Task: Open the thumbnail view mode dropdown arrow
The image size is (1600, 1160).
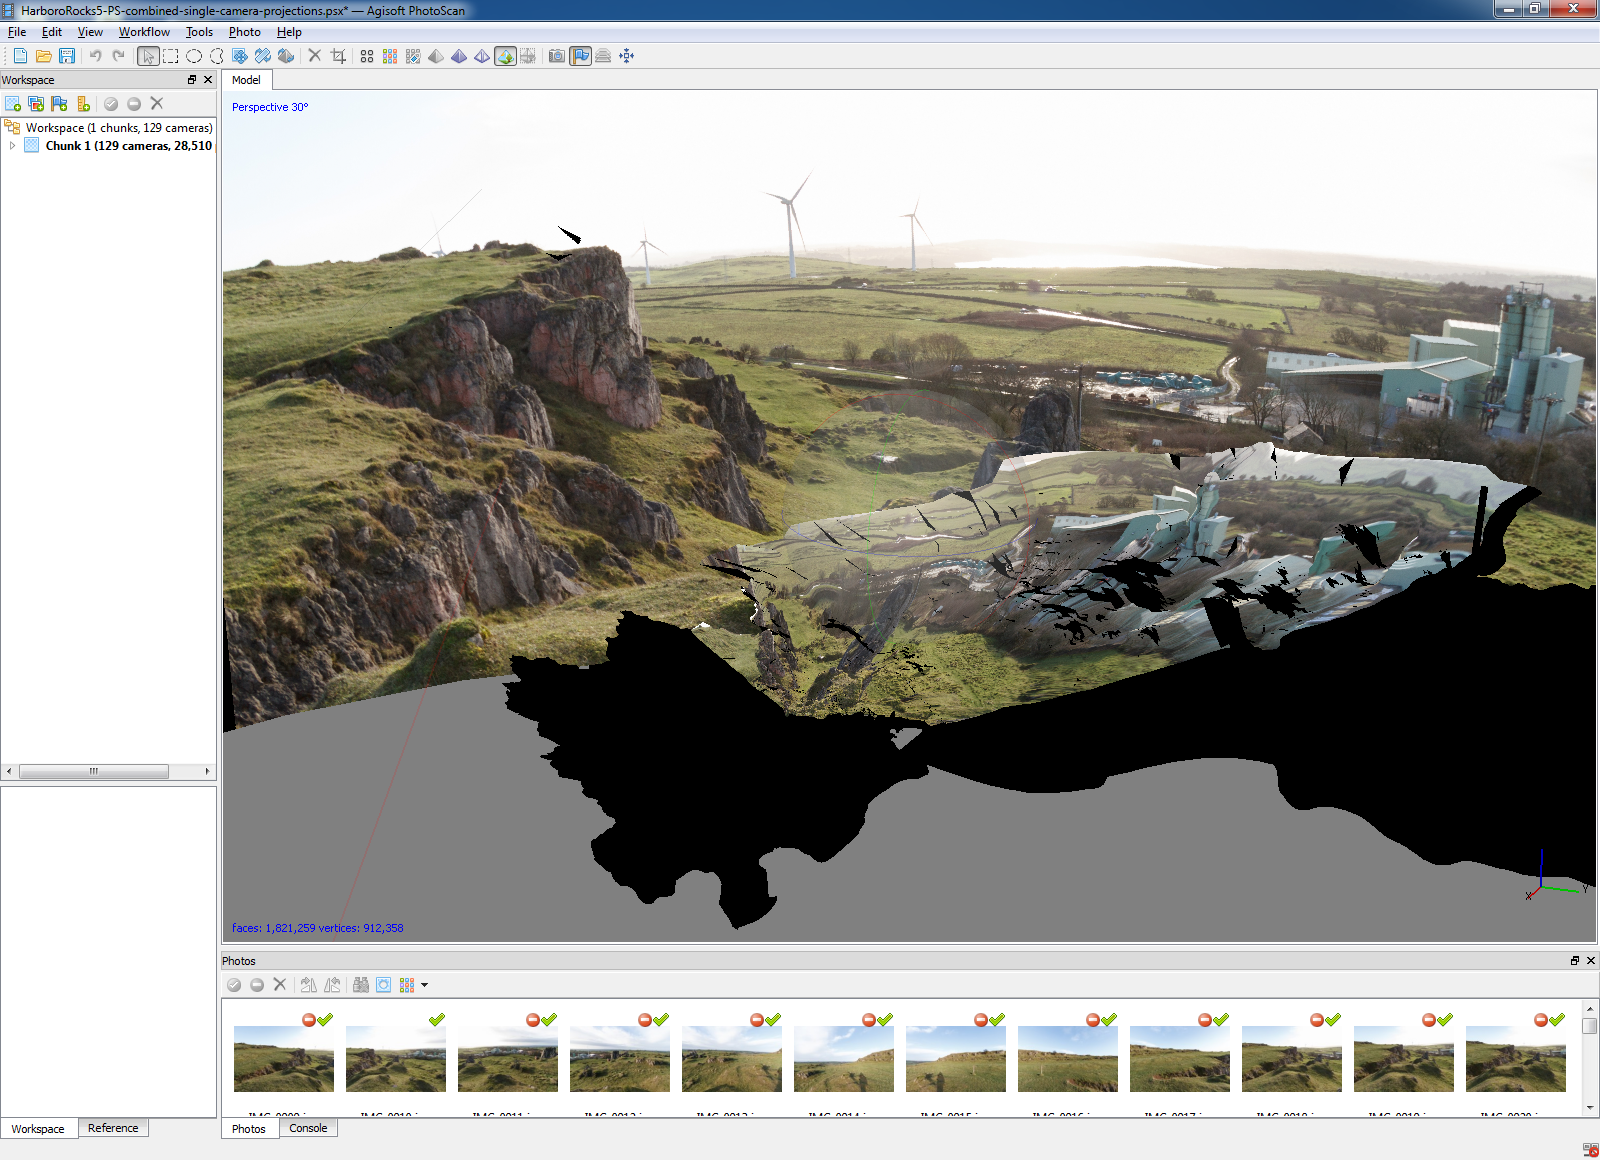Action: (425, 985)
